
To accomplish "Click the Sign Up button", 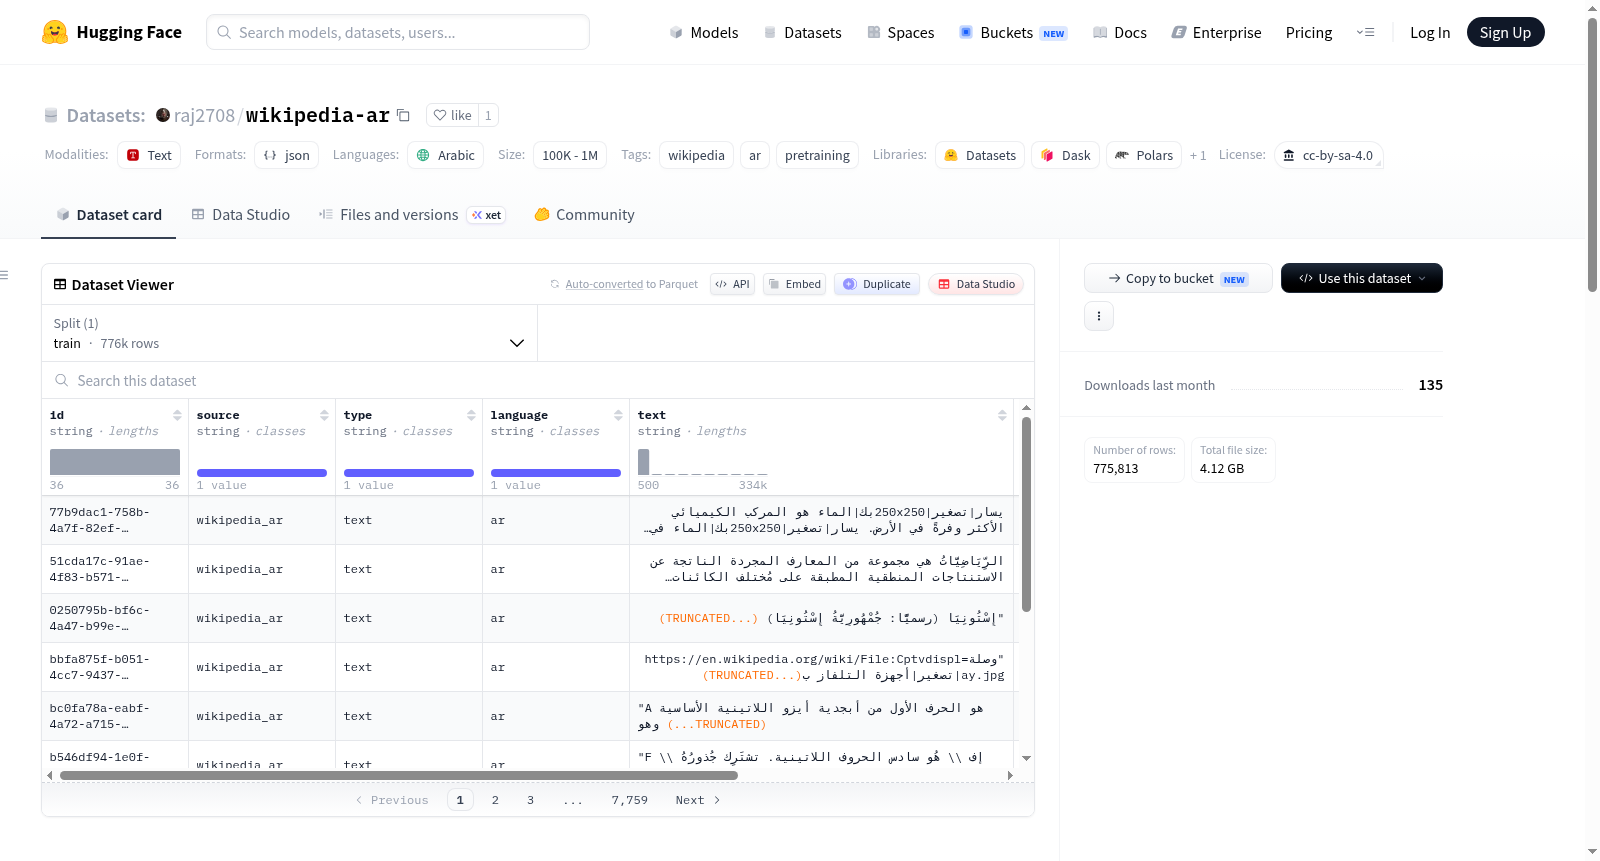I will (1505, 32).
